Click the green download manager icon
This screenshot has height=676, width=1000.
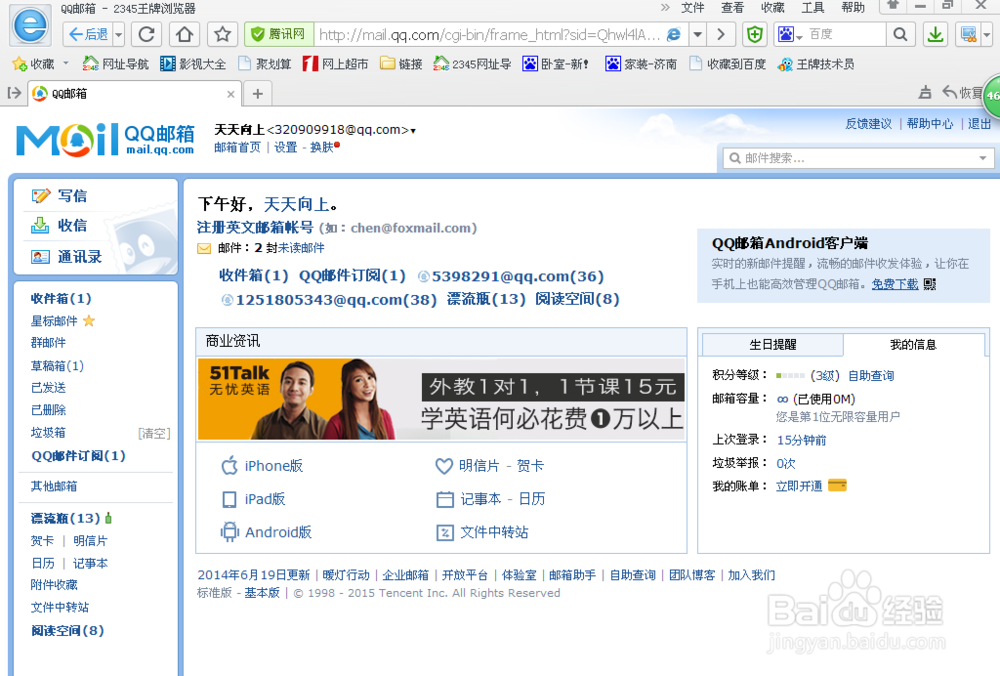point(934,33)
